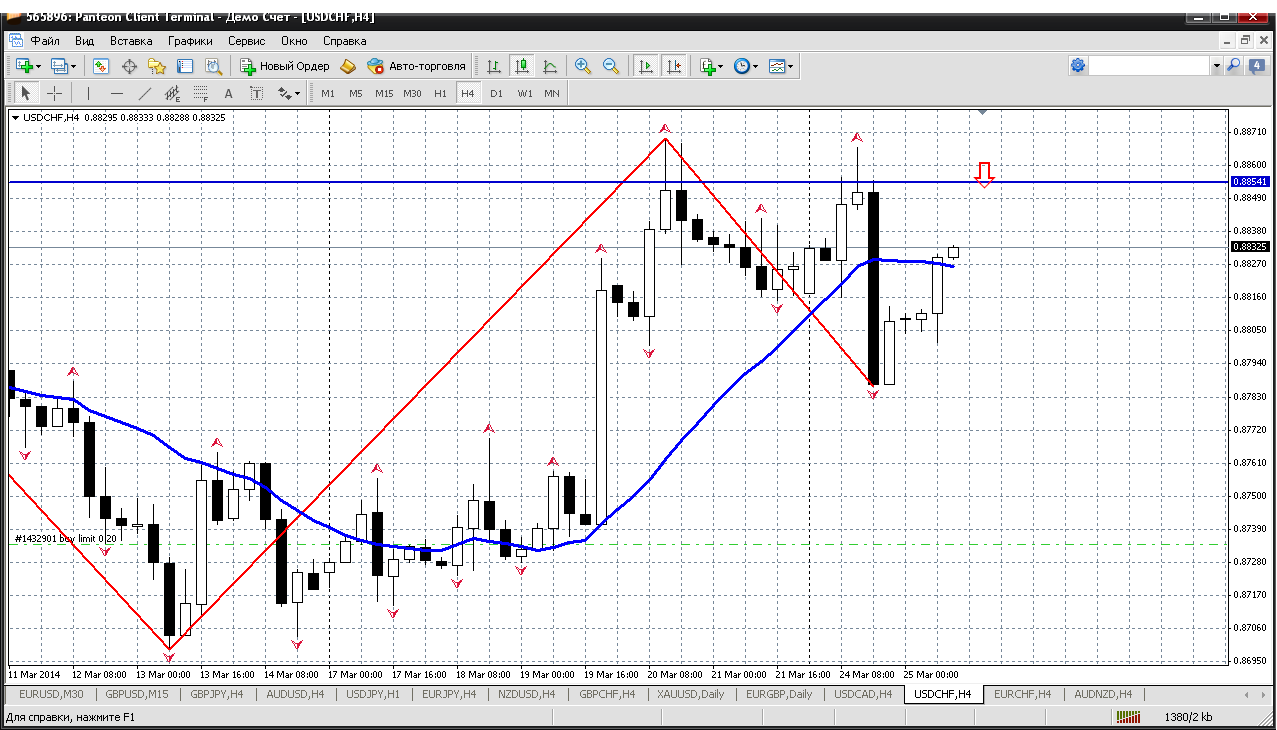Open the new chart icon

tap(24, 66)
